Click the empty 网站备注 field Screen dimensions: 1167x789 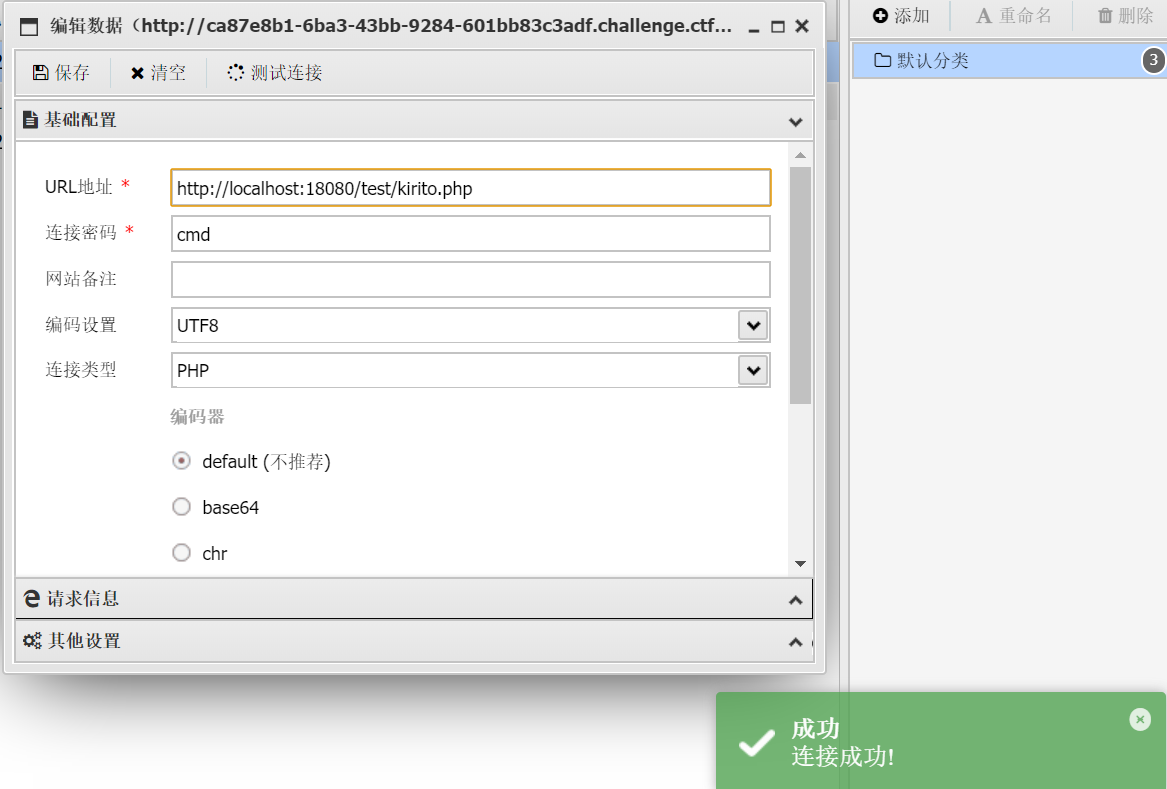470,279
